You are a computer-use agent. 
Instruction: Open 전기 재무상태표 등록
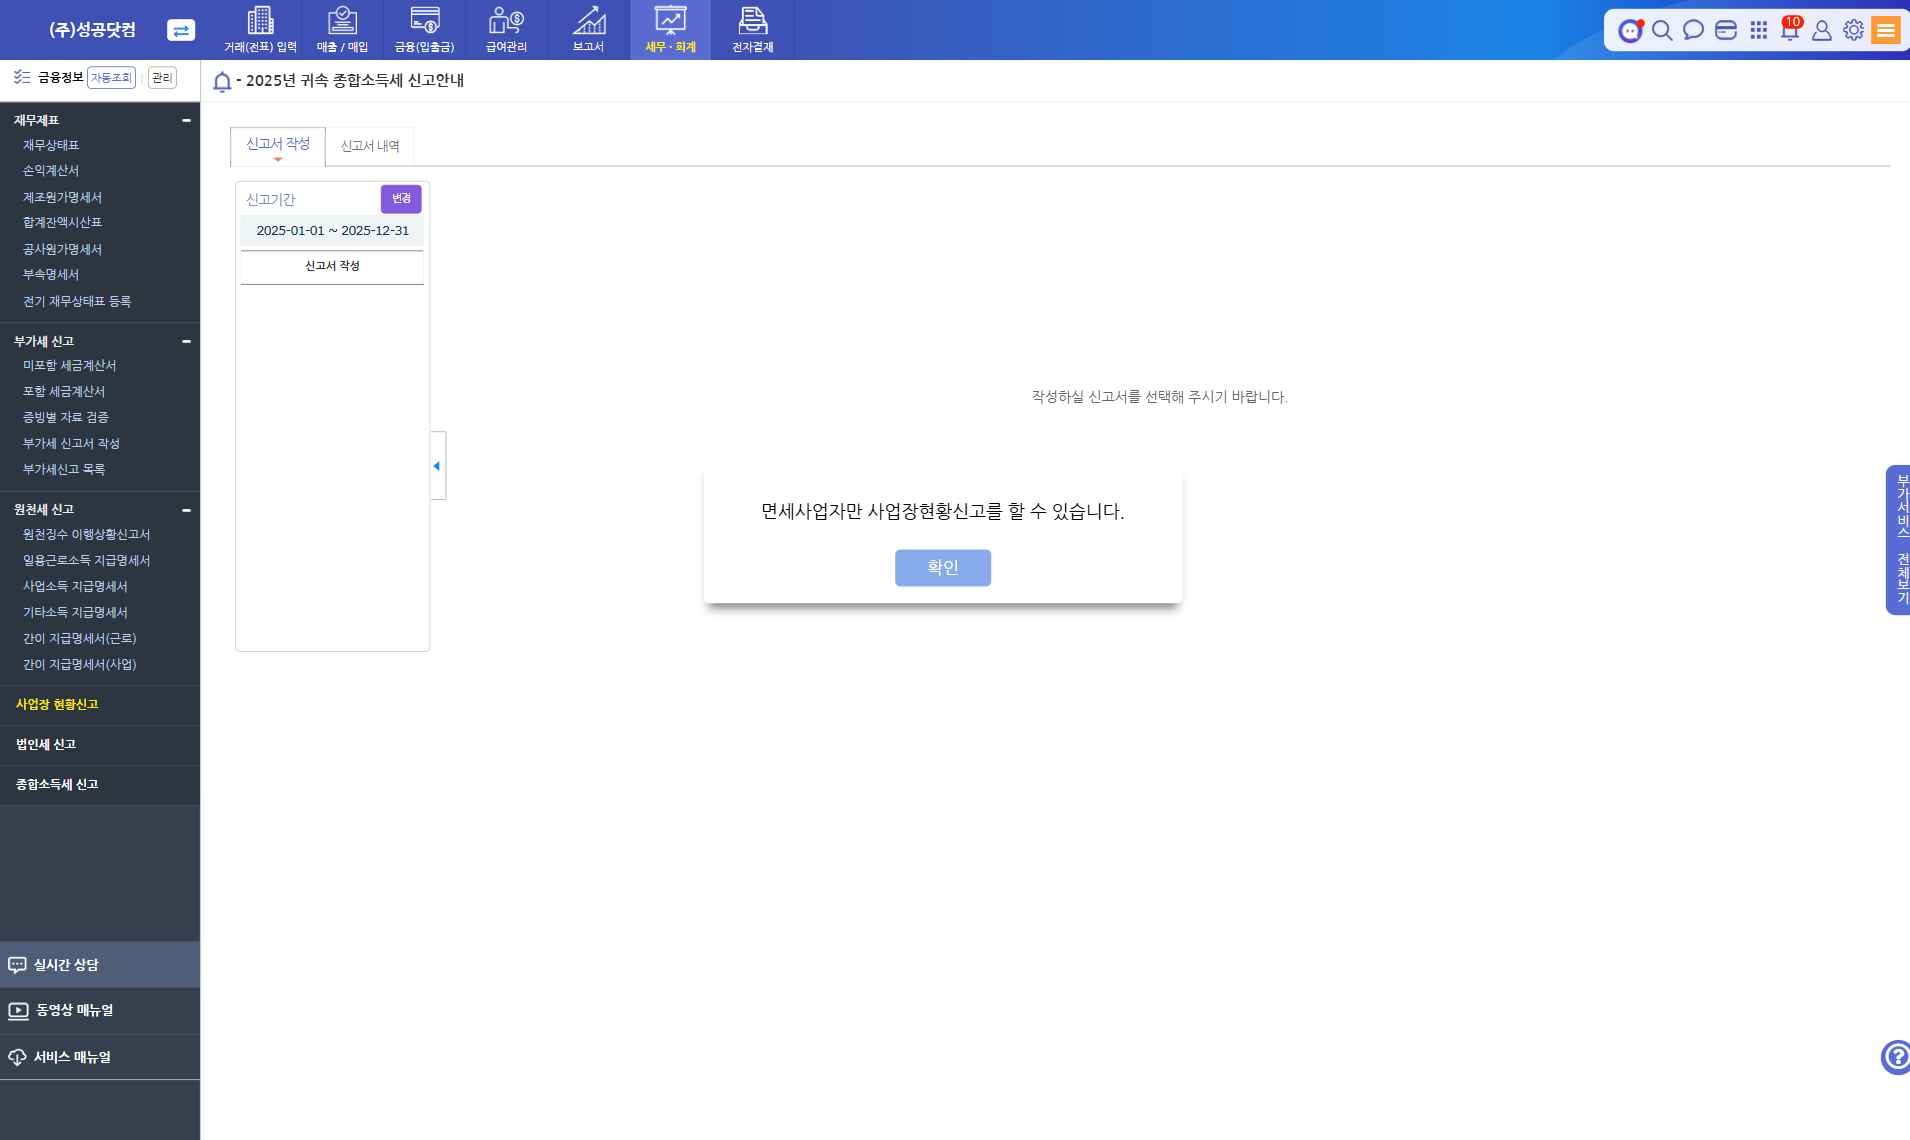[x=77, y=301]
